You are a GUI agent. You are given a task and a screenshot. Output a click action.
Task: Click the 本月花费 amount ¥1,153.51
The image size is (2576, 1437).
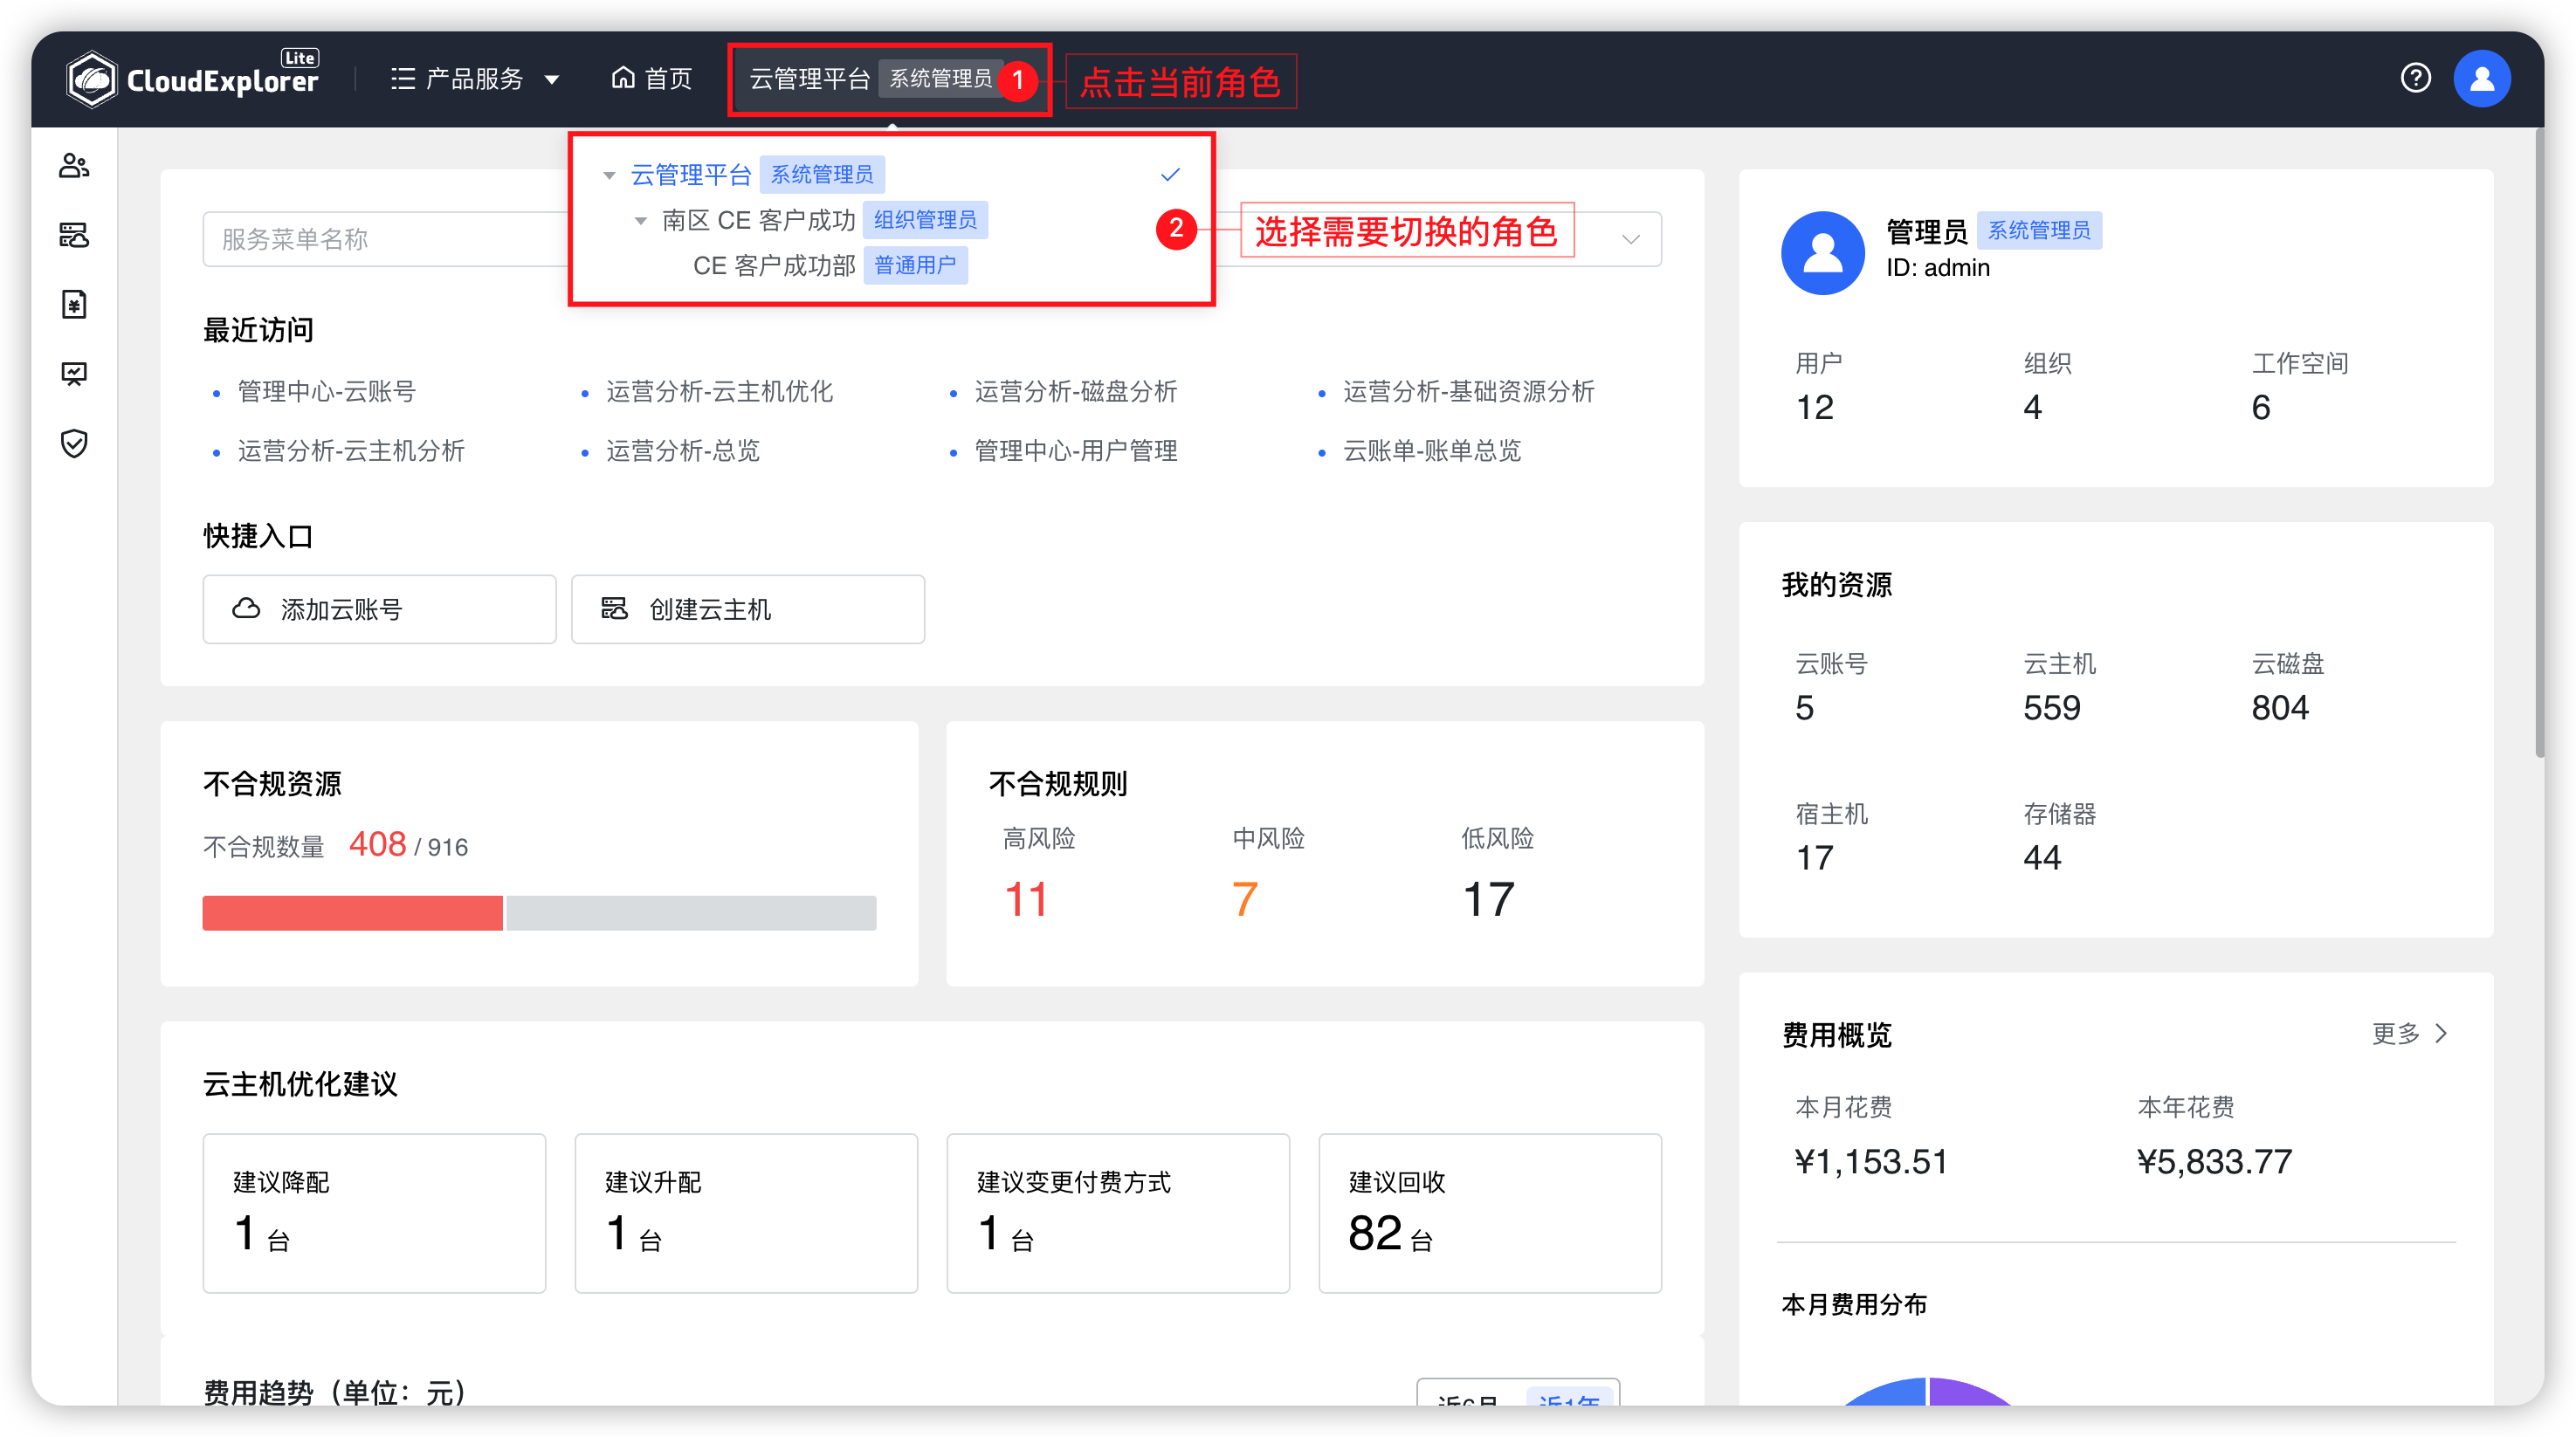click(x=1870, y=1162)
